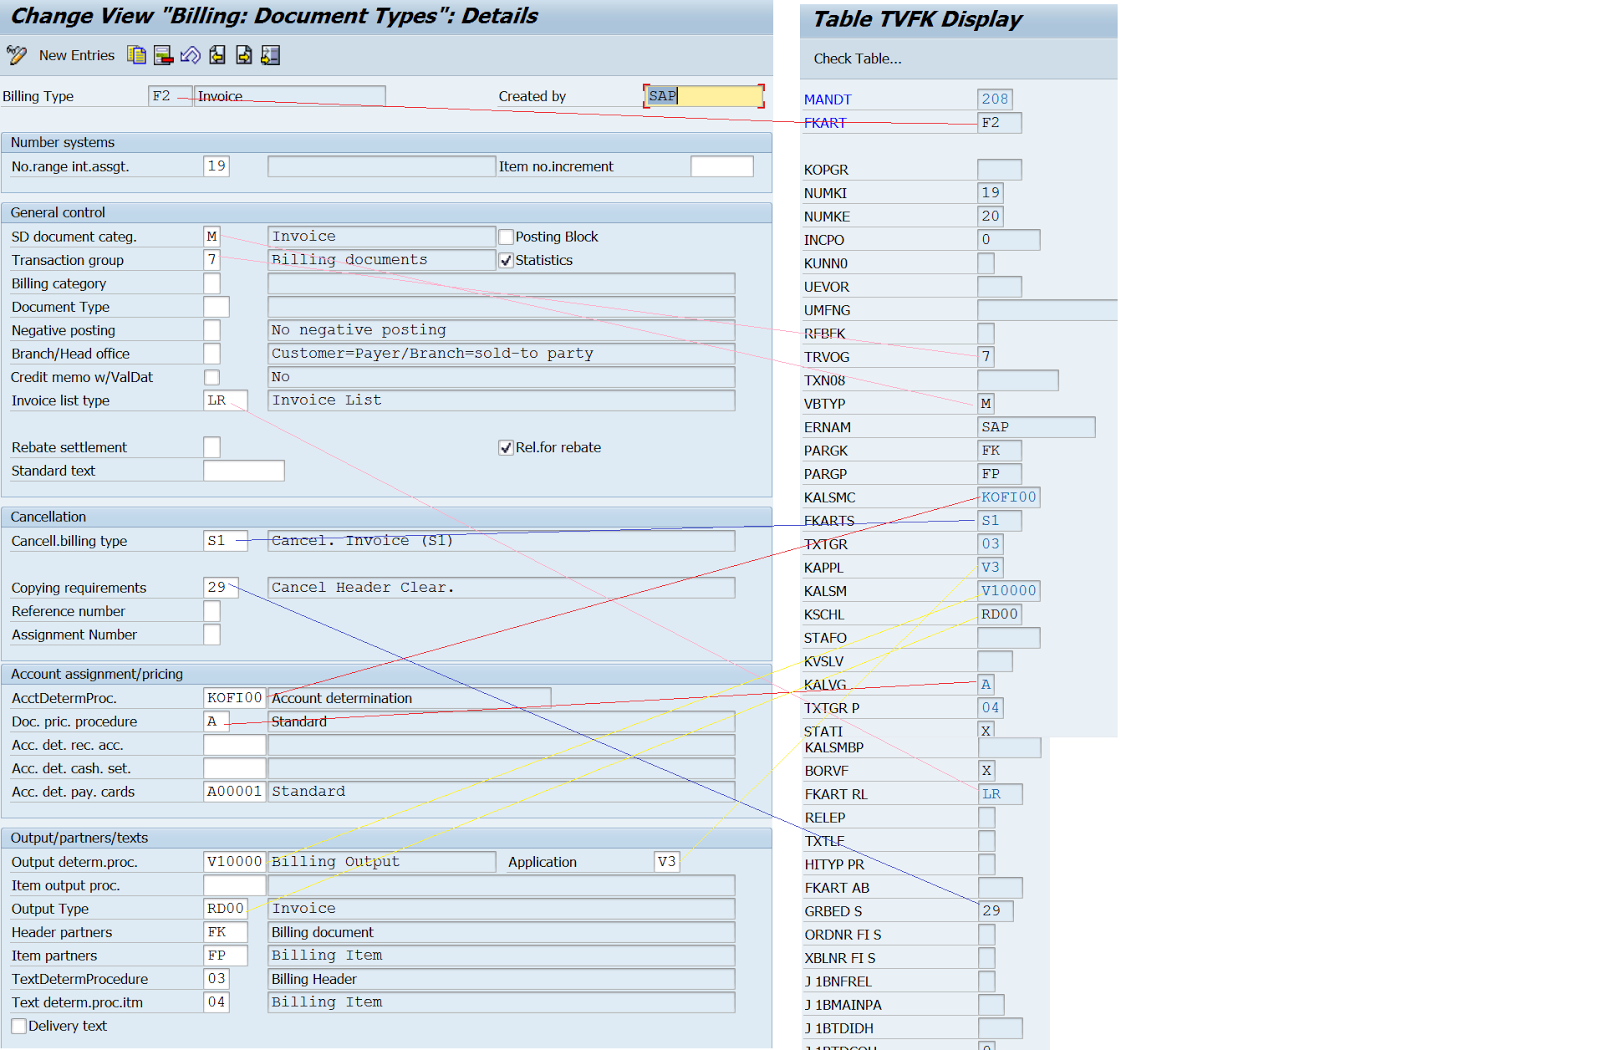This screenshot has height=1050, width=1600.
Task: Select the Invoice list type LR field
Action: click(225, 401)
